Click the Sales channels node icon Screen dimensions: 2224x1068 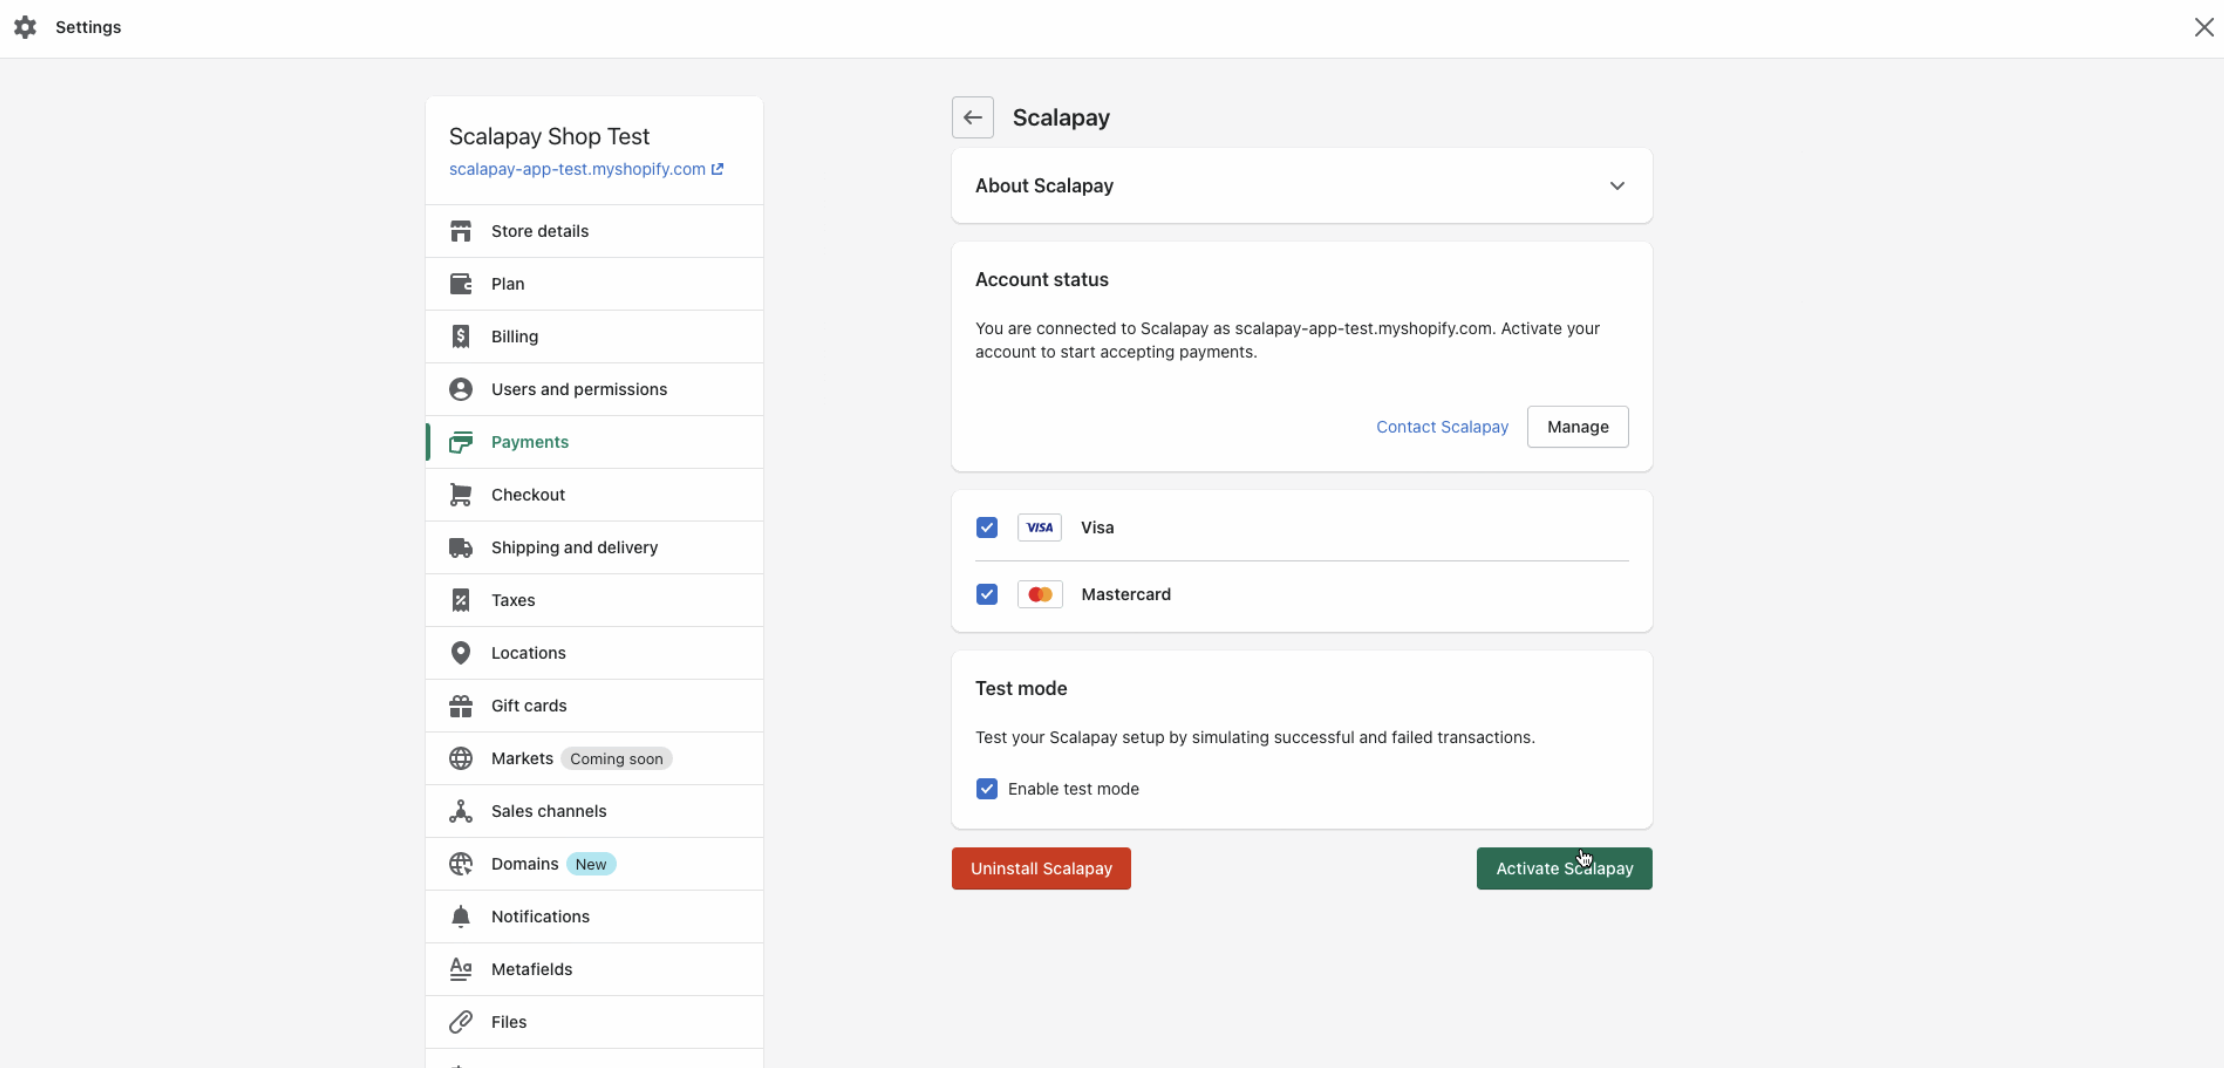click(460, 811)
